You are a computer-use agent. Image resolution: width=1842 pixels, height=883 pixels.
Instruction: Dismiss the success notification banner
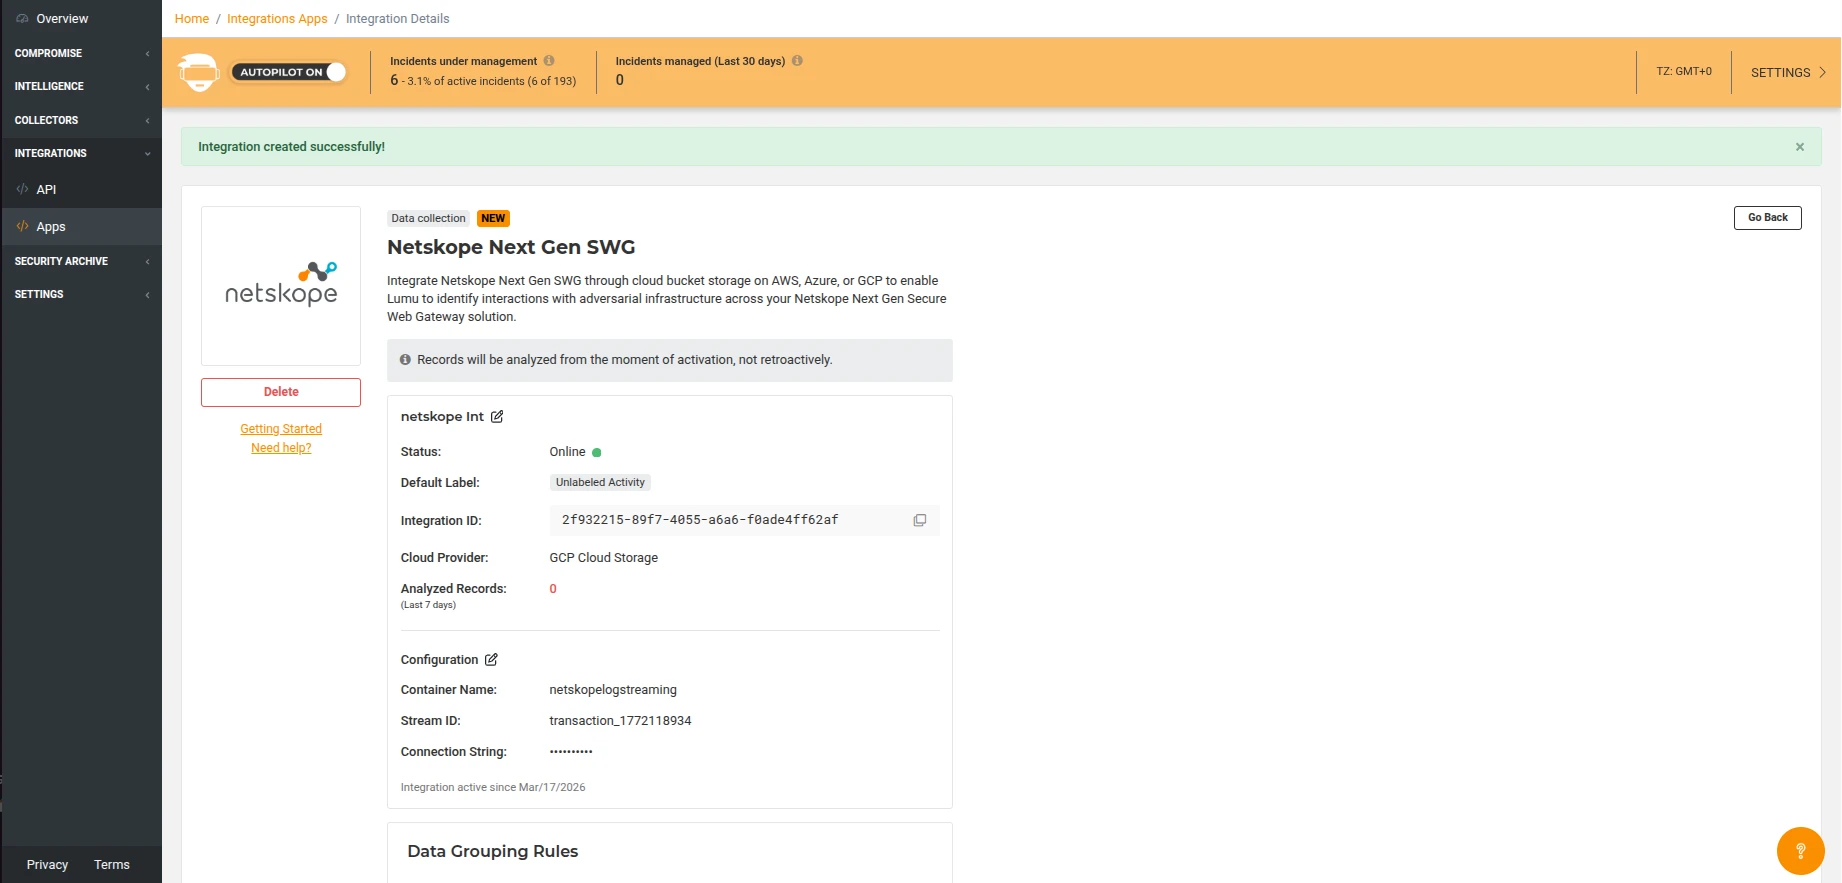pyautogui.click(x=1799, y=147)
